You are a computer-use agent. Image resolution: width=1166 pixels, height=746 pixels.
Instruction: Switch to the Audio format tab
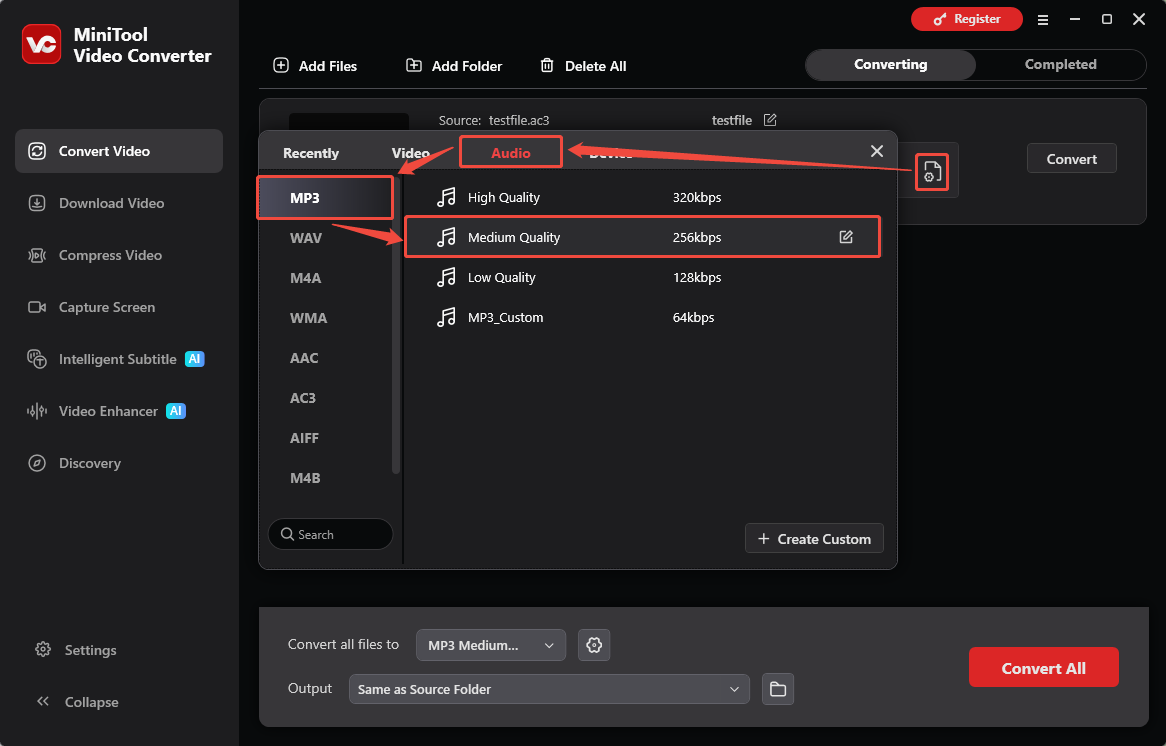(x=511, y=152)
